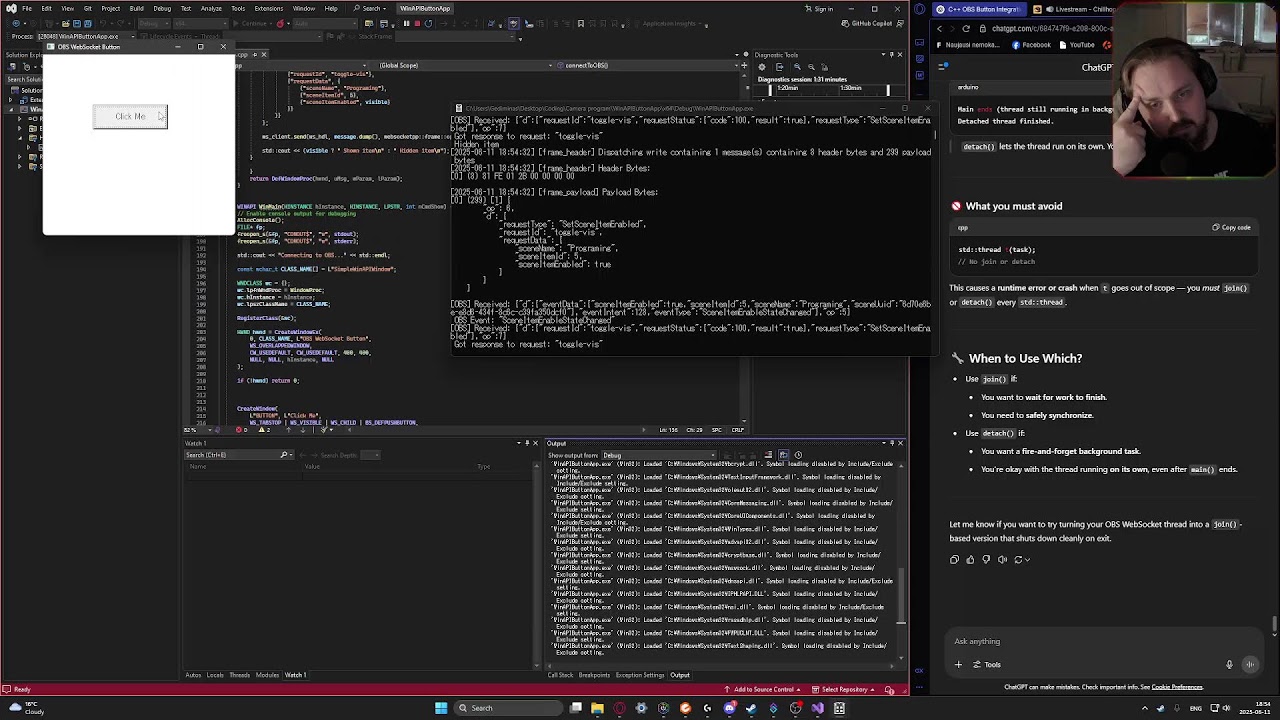The width and height of the screenshot is (1280, 720).
Task: Click the 'Click Me' button in OBS WebSocket window
Action: pyautogui.click(x=130, y=117)
